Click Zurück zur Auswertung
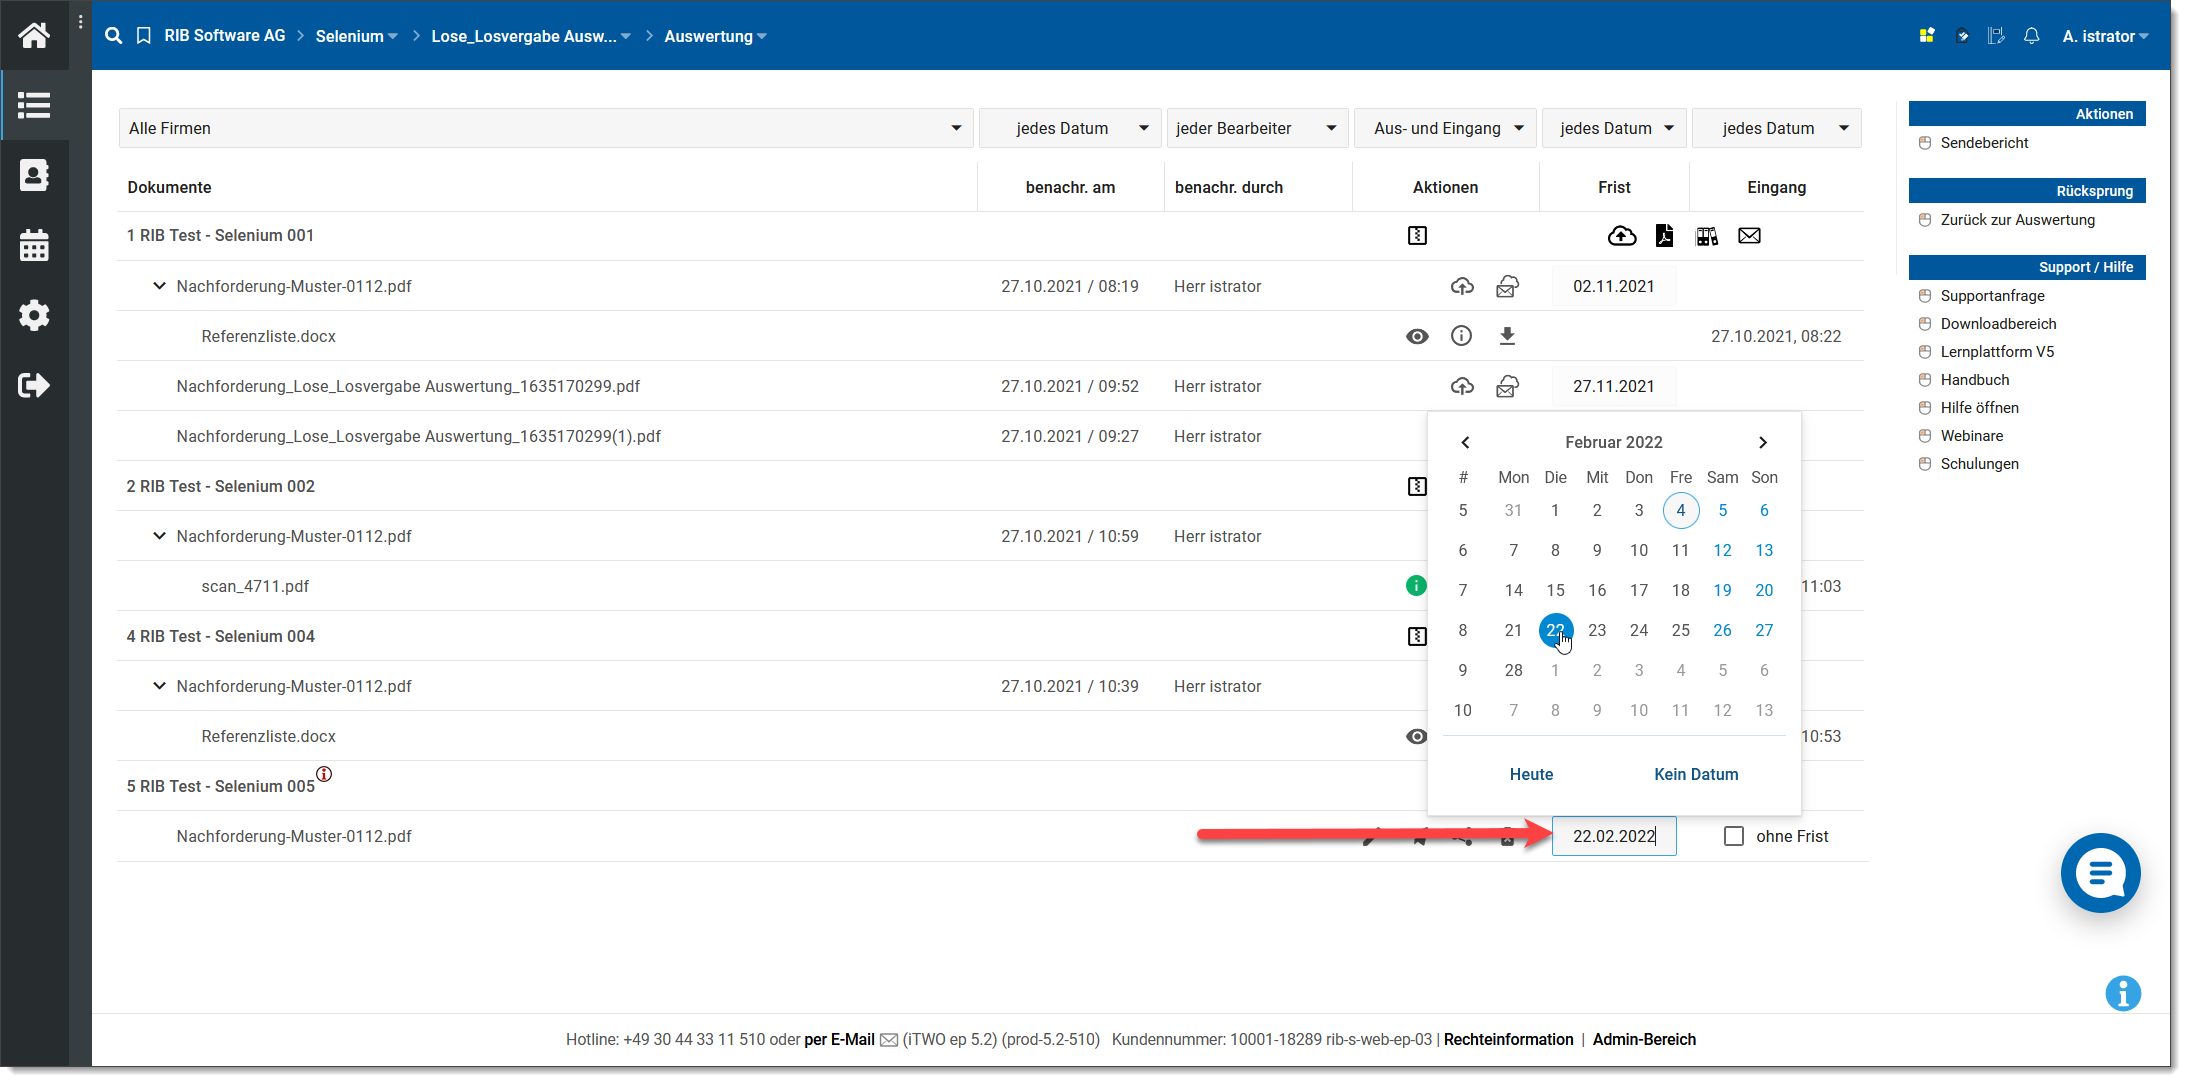The width and height of the screenshot is (2186, 1082). [2017, 220]
